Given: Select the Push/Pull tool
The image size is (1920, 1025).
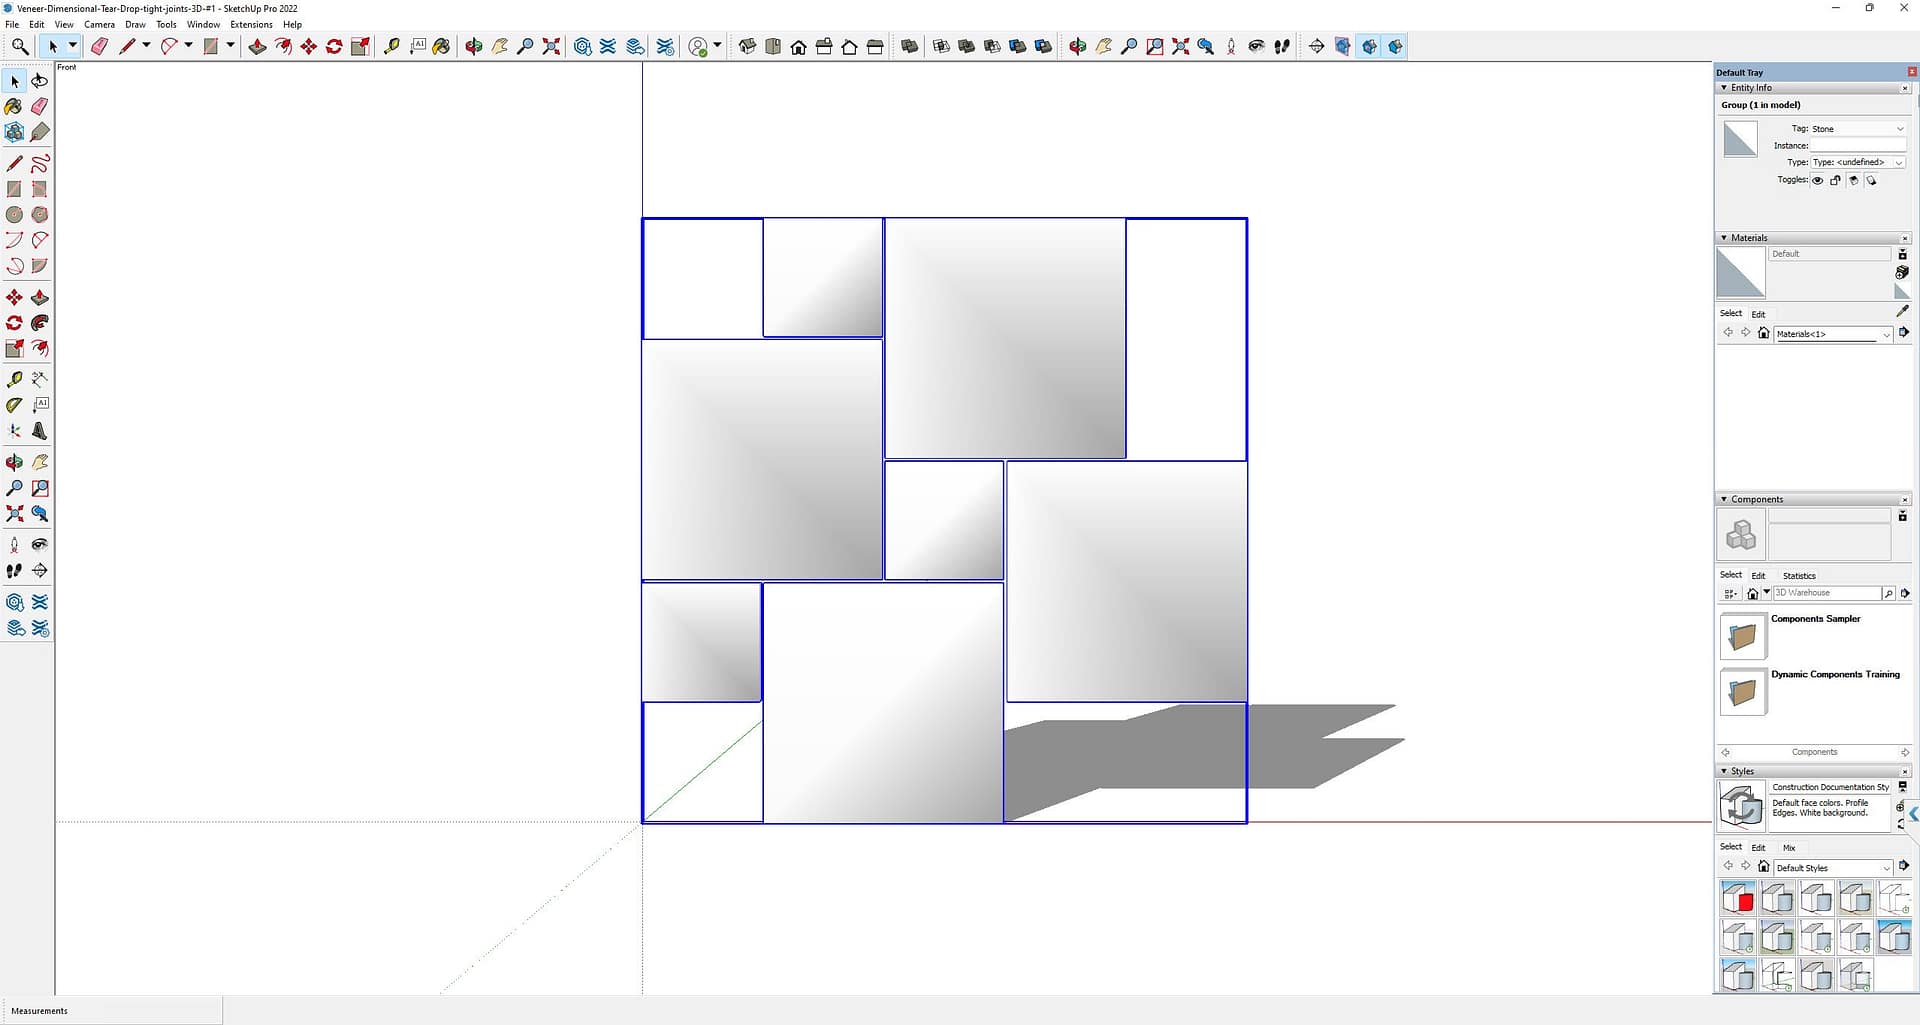Looking at the screenshot, I should (x=40, y=297).
